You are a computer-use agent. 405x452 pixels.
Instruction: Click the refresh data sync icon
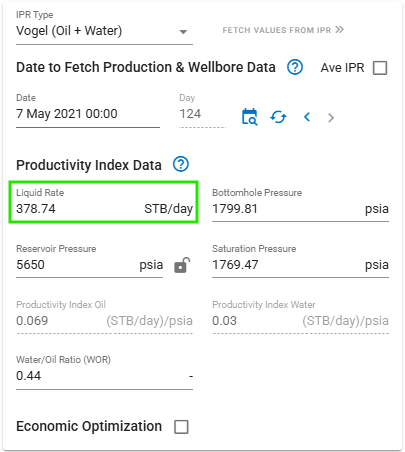coord(278,117)
